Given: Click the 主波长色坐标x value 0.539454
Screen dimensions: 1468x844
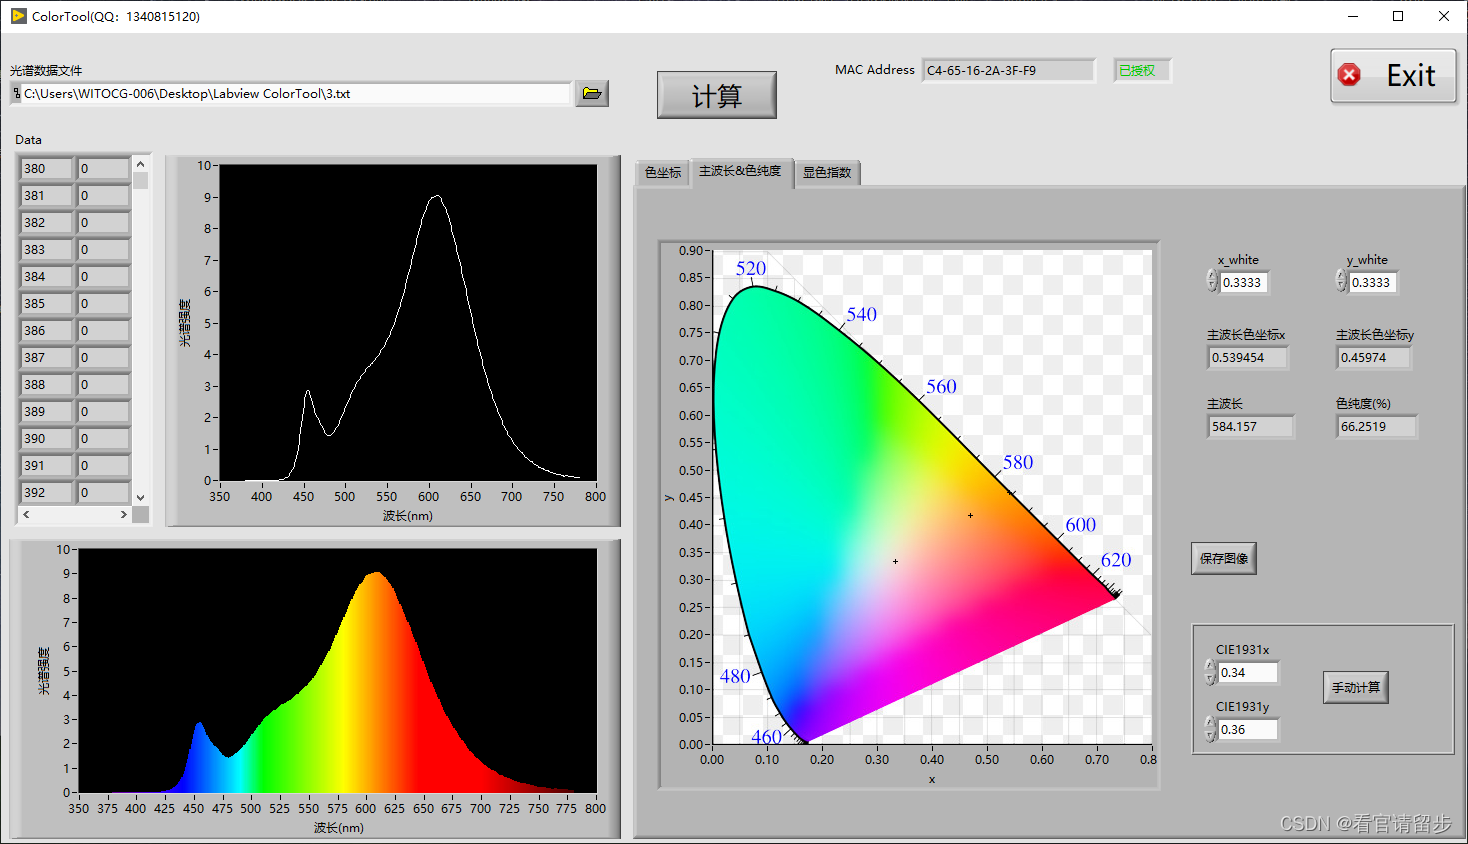Looking at the screenshot, I should tap(1248, 358).
